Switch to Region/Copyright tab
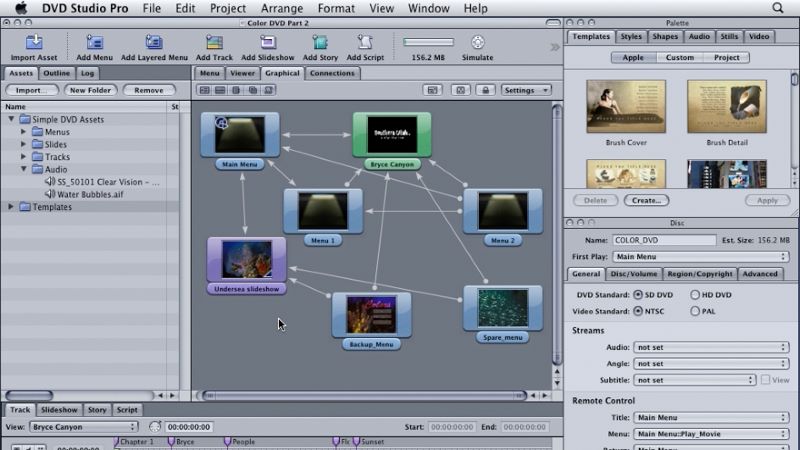Image resolution: width=800 pixels, height=450 pixels. [699, 274]
